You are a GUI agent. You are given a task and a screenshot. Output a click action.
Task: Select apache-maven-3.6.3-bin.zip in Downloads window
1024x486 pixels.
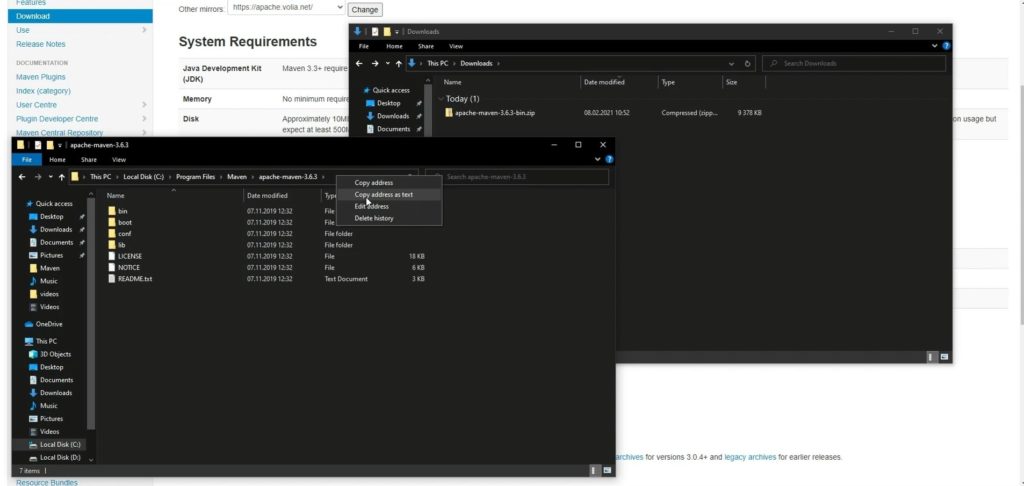tap(490, 112)
